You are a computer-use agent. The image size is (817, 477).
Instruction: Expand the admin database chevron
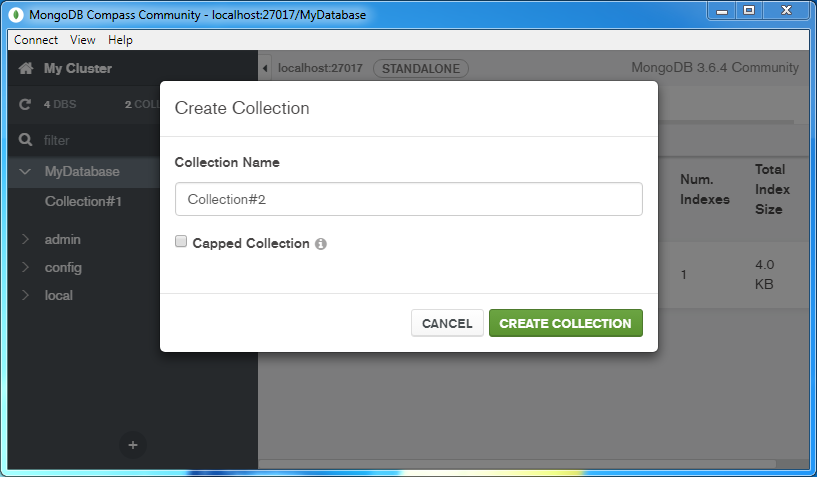click(25, 239)
